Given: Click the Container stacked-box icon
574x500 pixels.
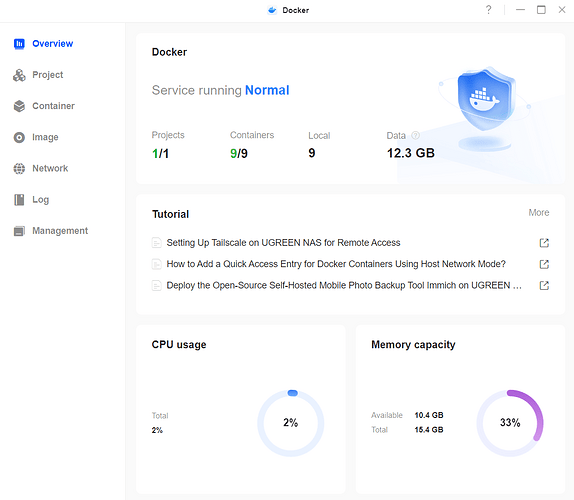Looking at the screenshot, I should 19,106.
